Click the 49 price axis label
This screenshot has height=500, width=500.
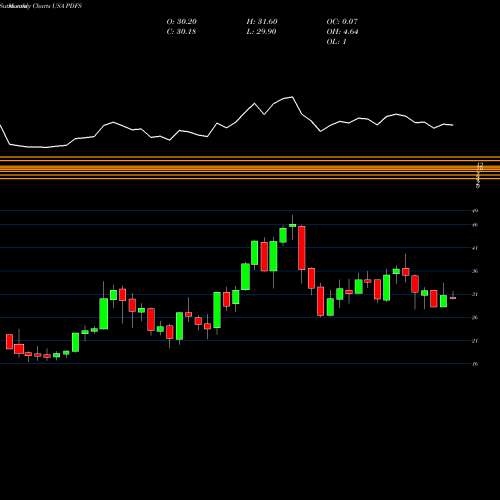coord(475,211)
